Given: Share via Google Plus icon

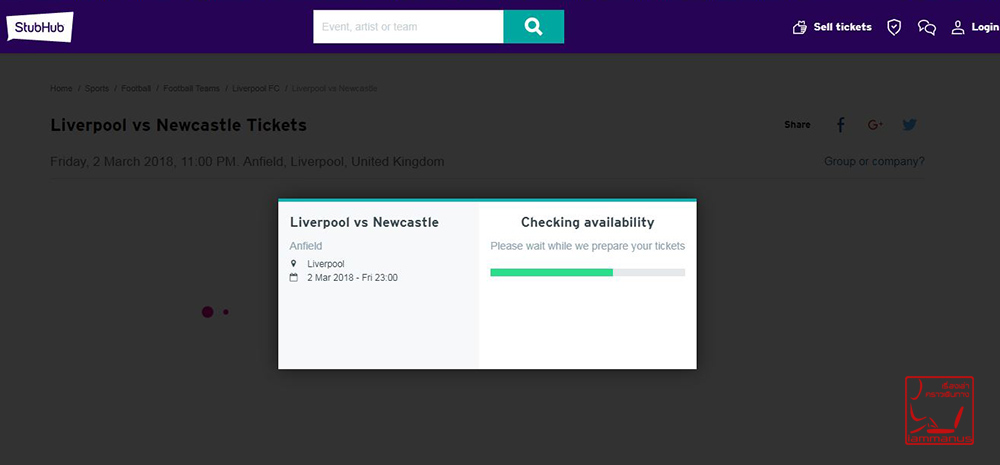Looking at the screenshot, I should (x=875, y=125).
